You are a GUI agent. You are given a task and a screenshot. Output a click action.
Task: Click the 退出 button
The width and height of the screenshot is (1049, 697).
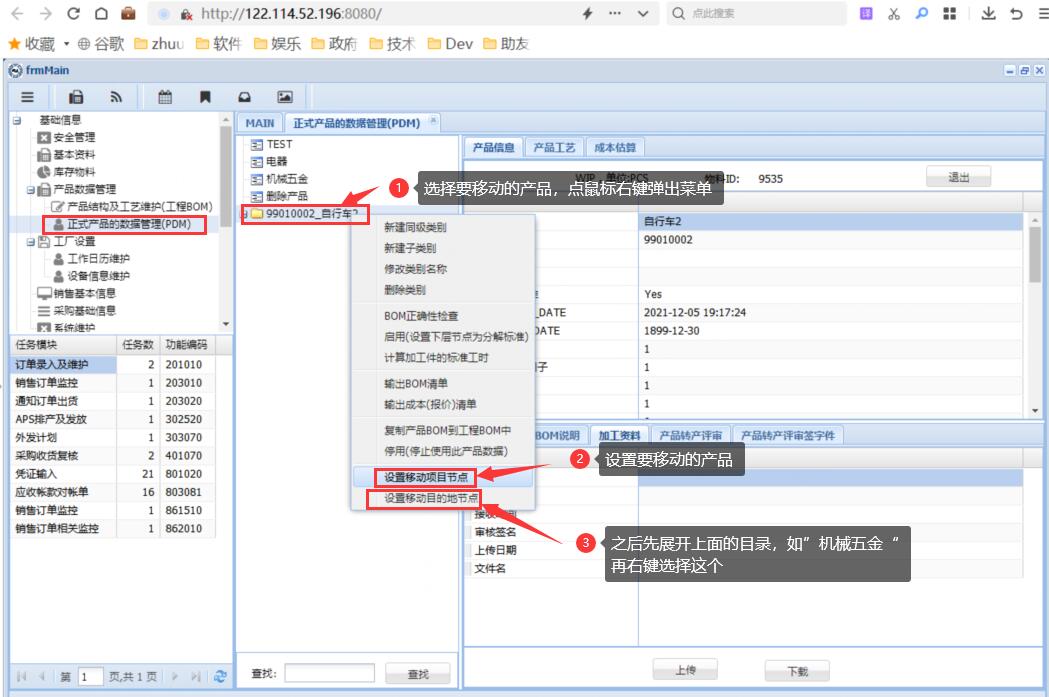(x=958, y=177)
